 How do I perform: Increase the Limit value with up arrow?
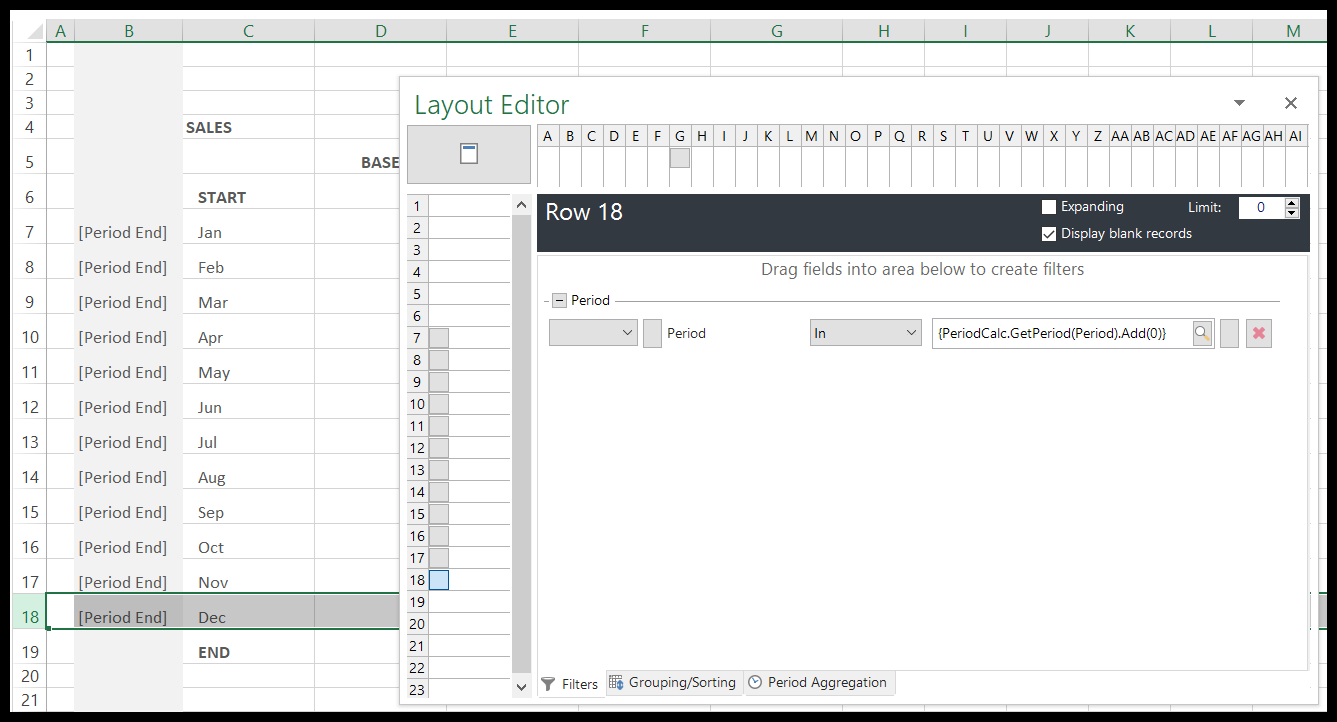click(1292, 203)
